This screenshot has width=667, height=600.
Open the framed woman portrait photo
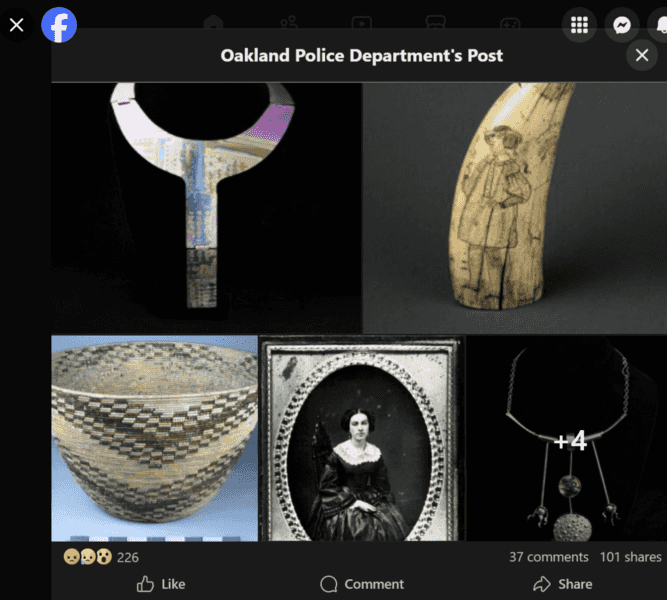(x=362, y=438)
